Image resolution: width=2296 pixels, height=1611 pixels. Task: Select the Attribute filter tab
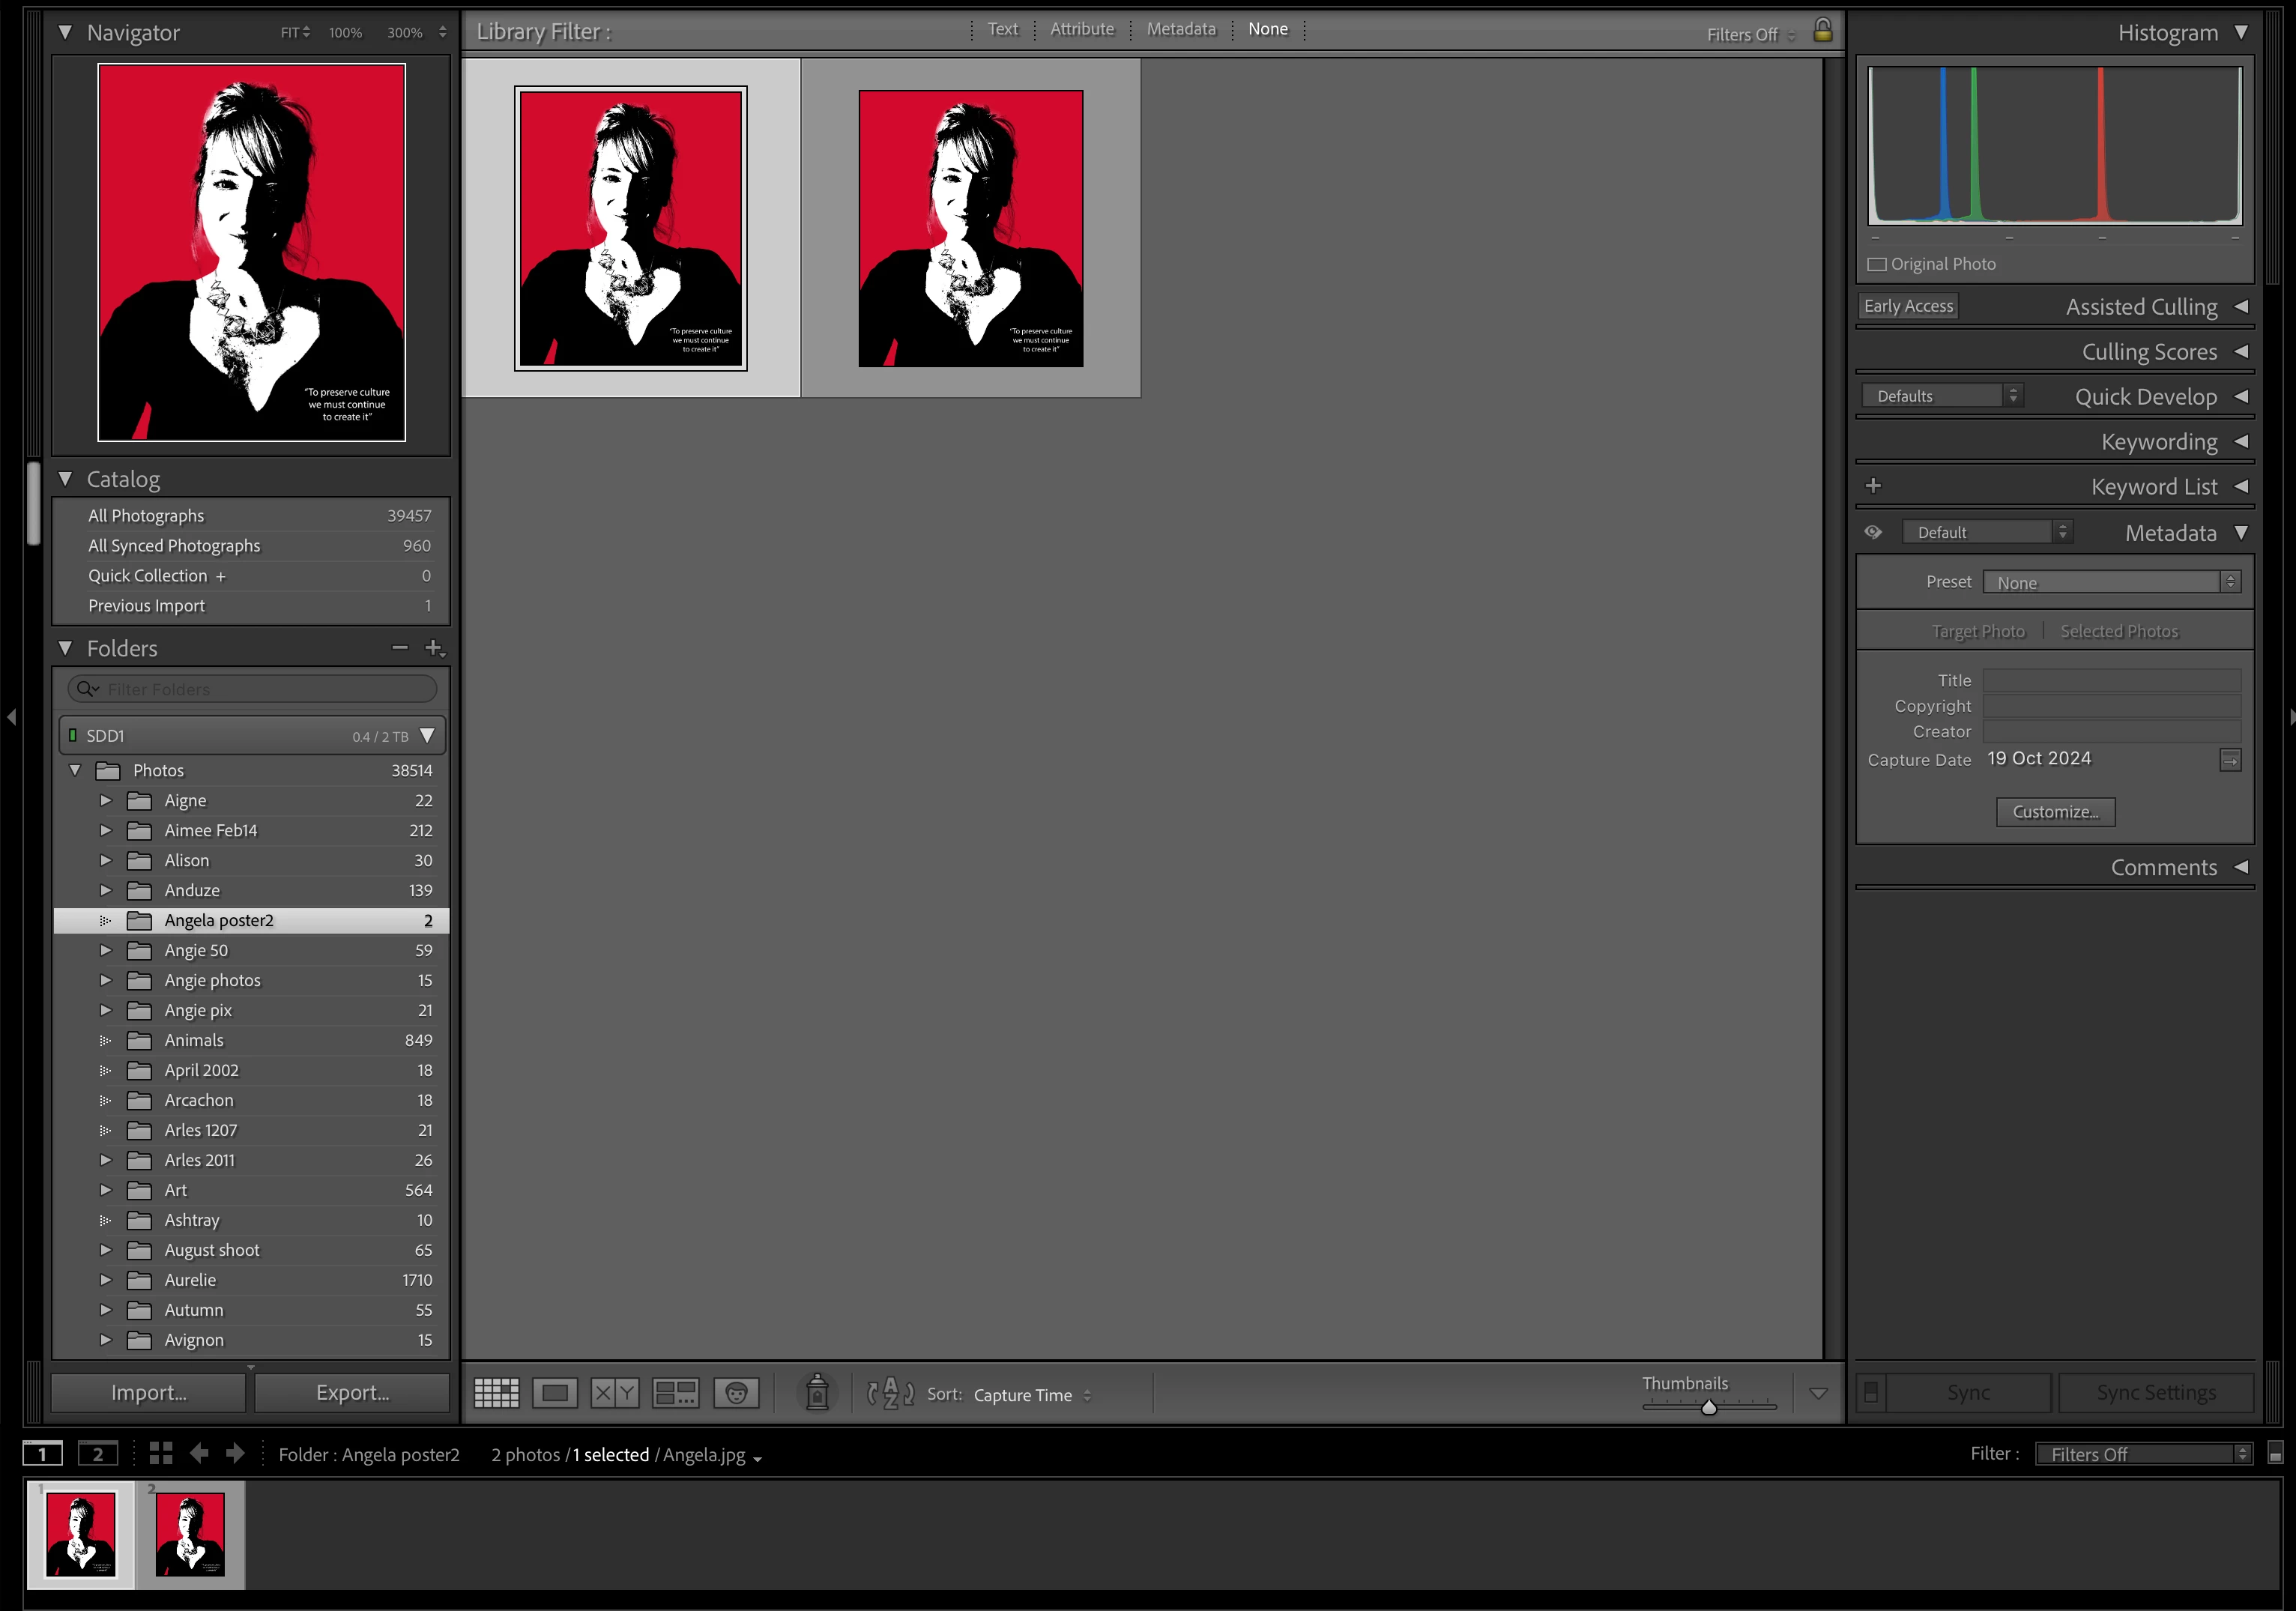pyautogui.click(x=1081, y=29)
